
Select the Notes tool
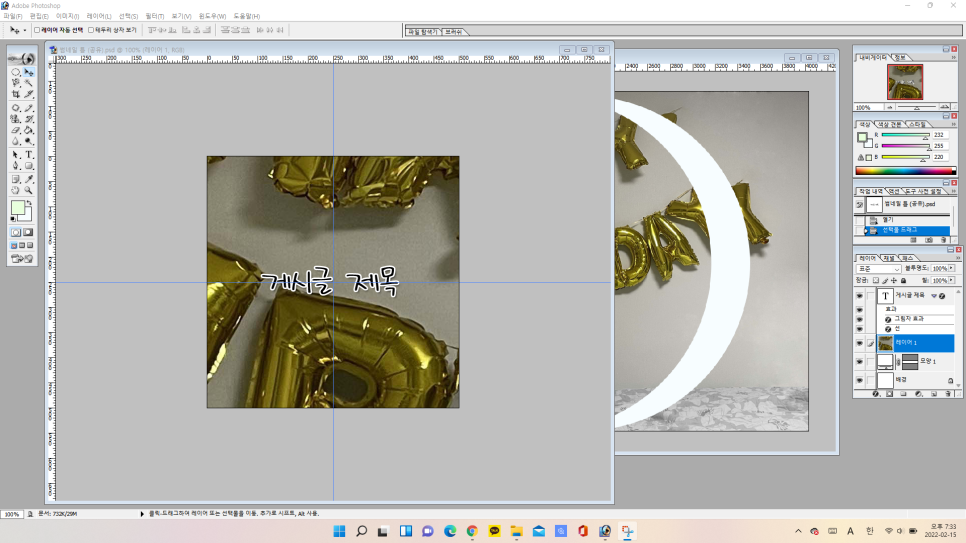tap(15, 179)
